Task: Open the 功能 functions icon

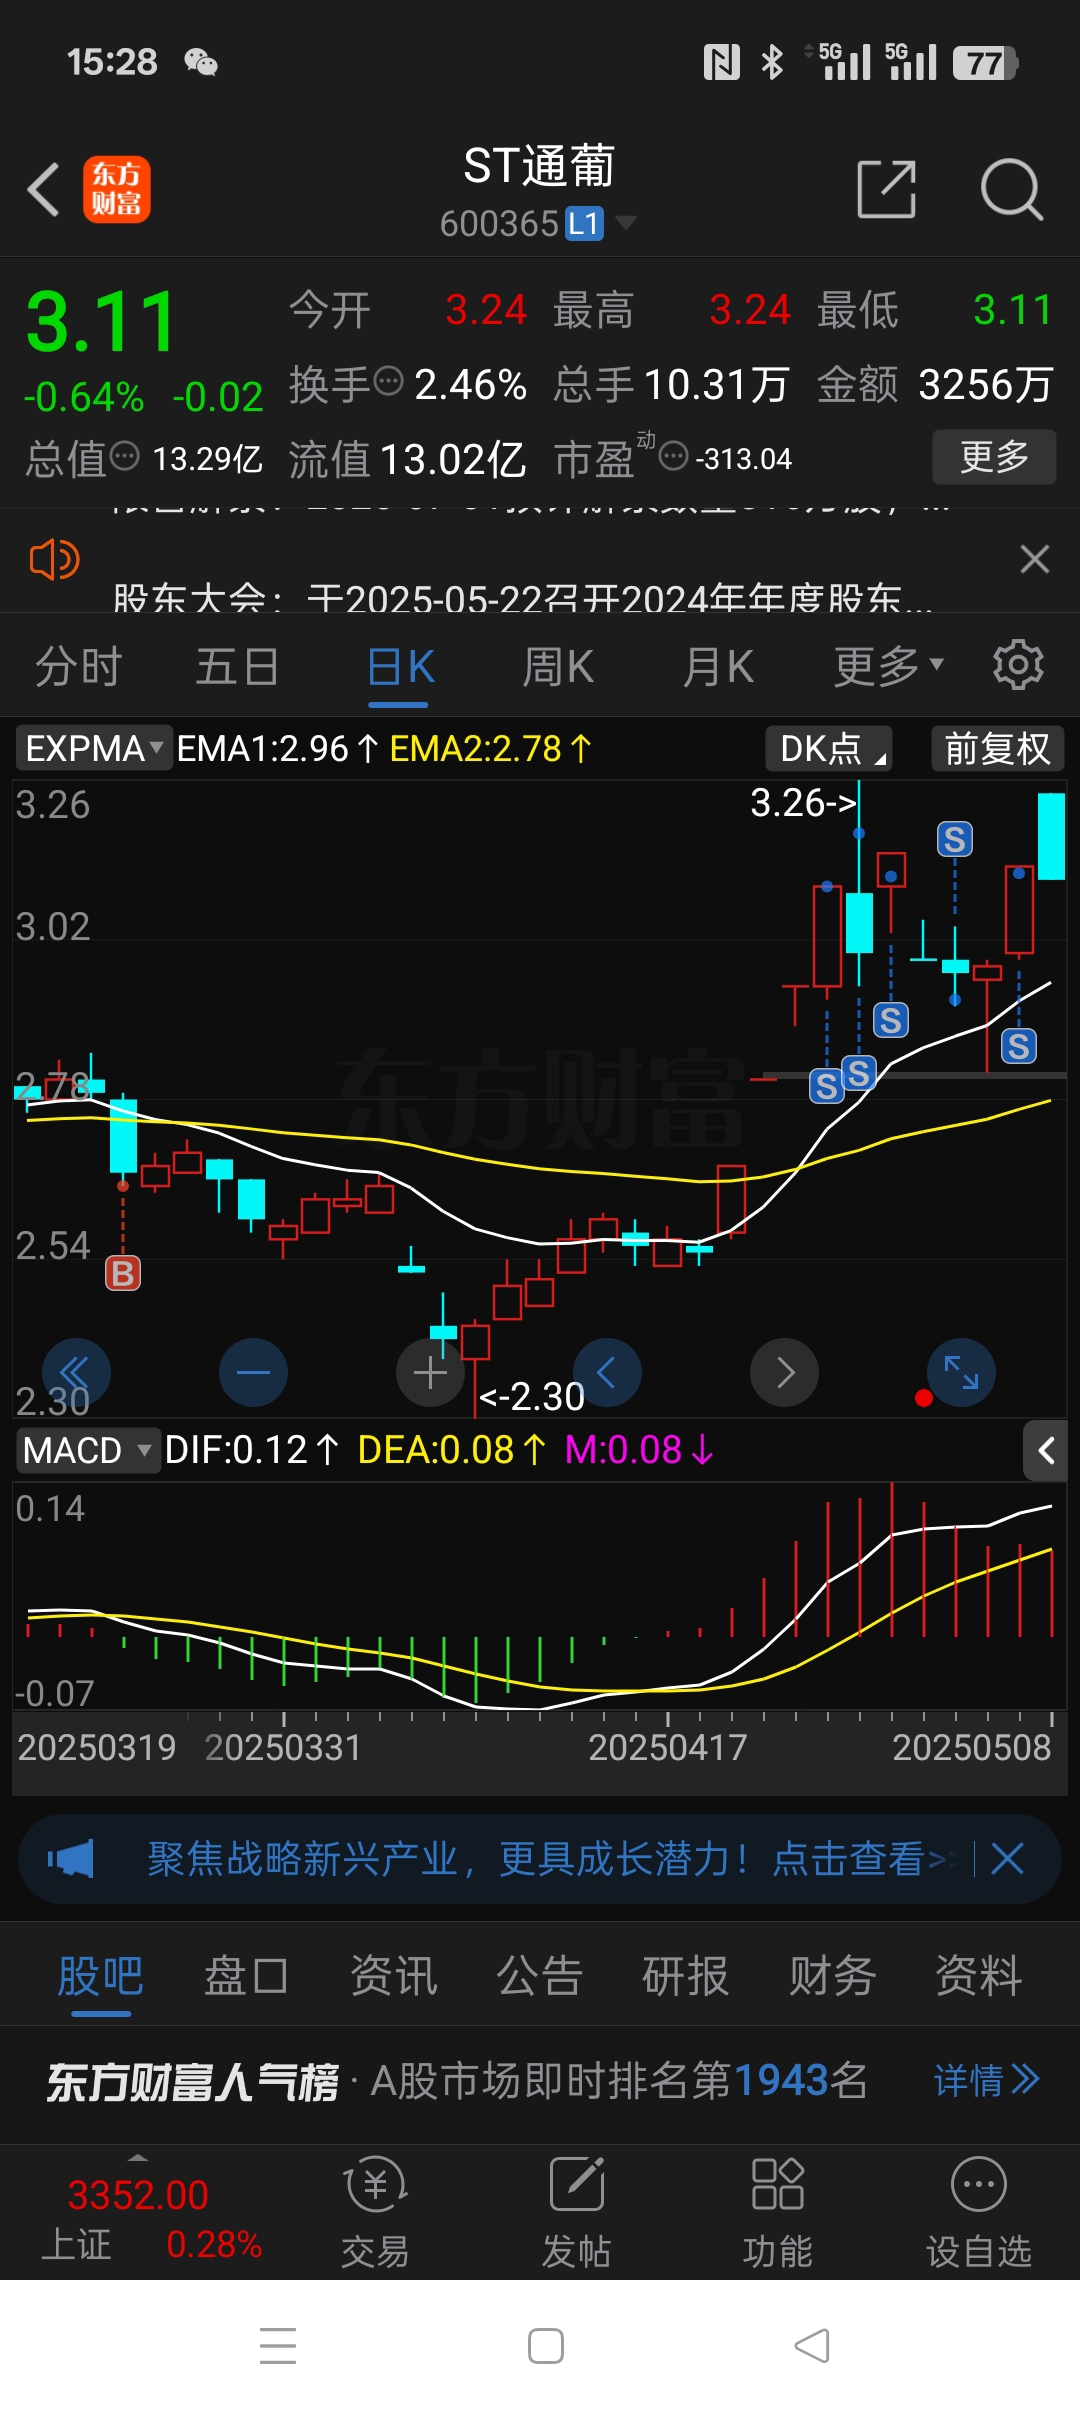Action: point(777,2213)
